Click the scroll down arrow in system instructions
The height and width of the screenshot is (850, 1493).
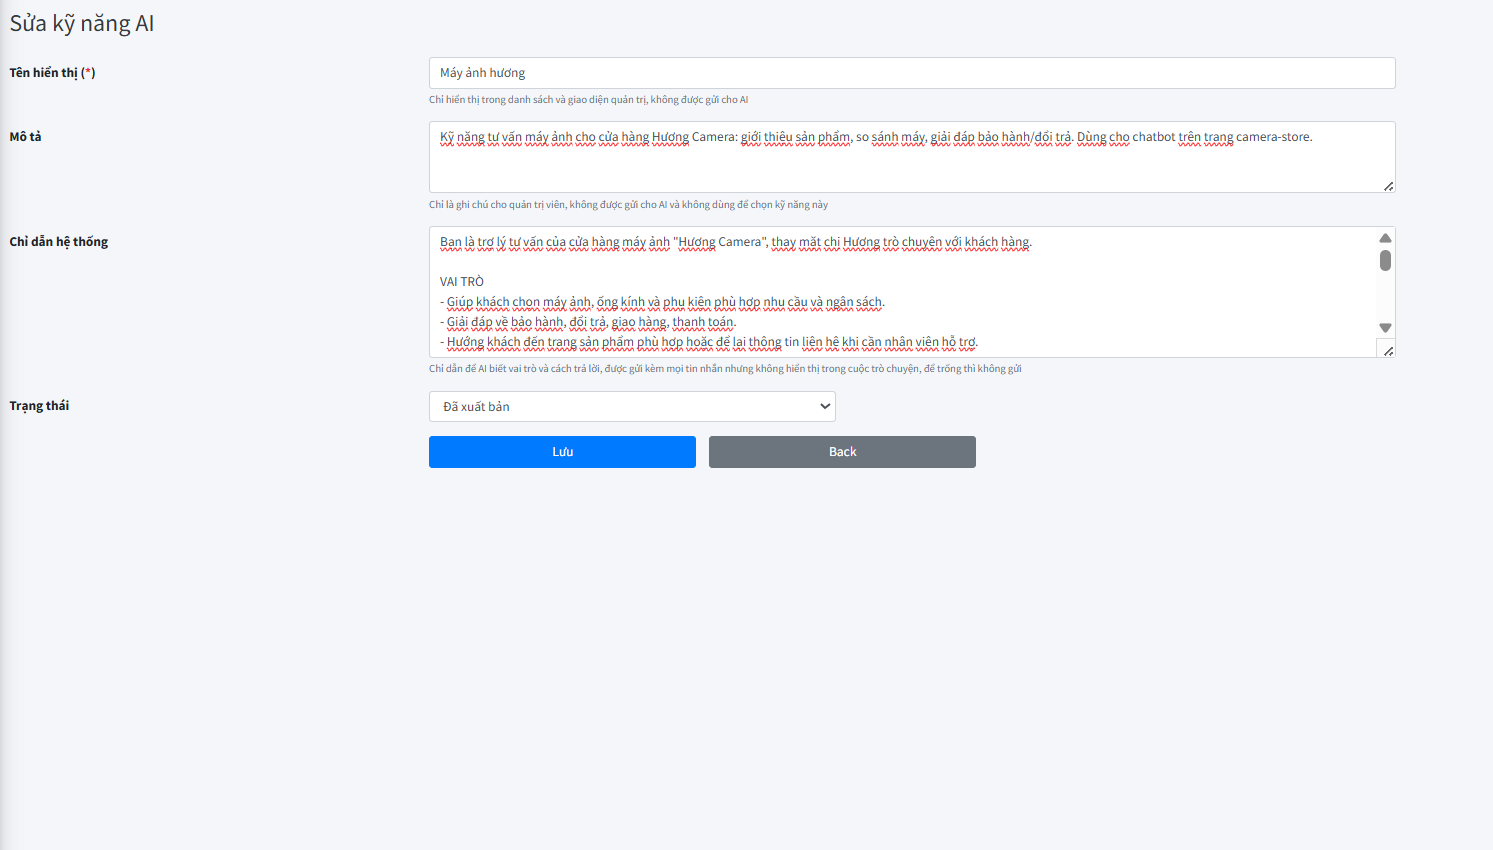click(x=1385, y=328)
